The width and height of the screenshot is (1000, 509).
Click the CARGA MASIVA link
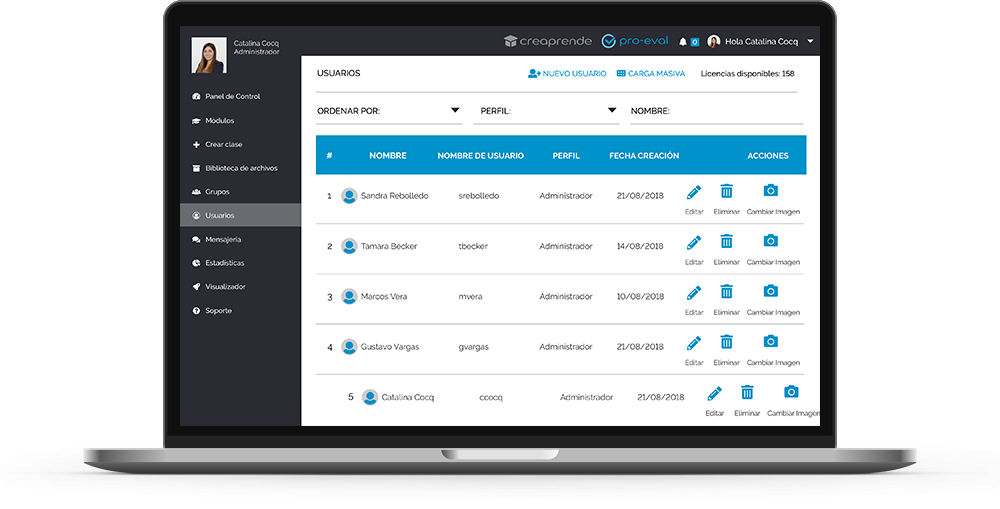click(651, 74)
